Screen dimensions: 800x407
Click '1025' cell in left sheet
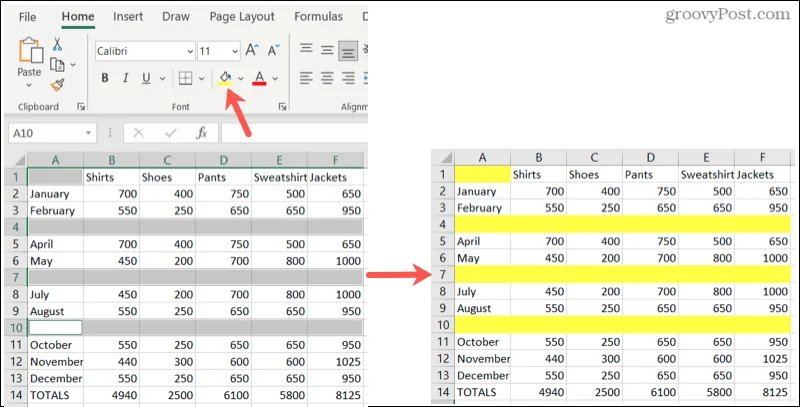point(335,362)
